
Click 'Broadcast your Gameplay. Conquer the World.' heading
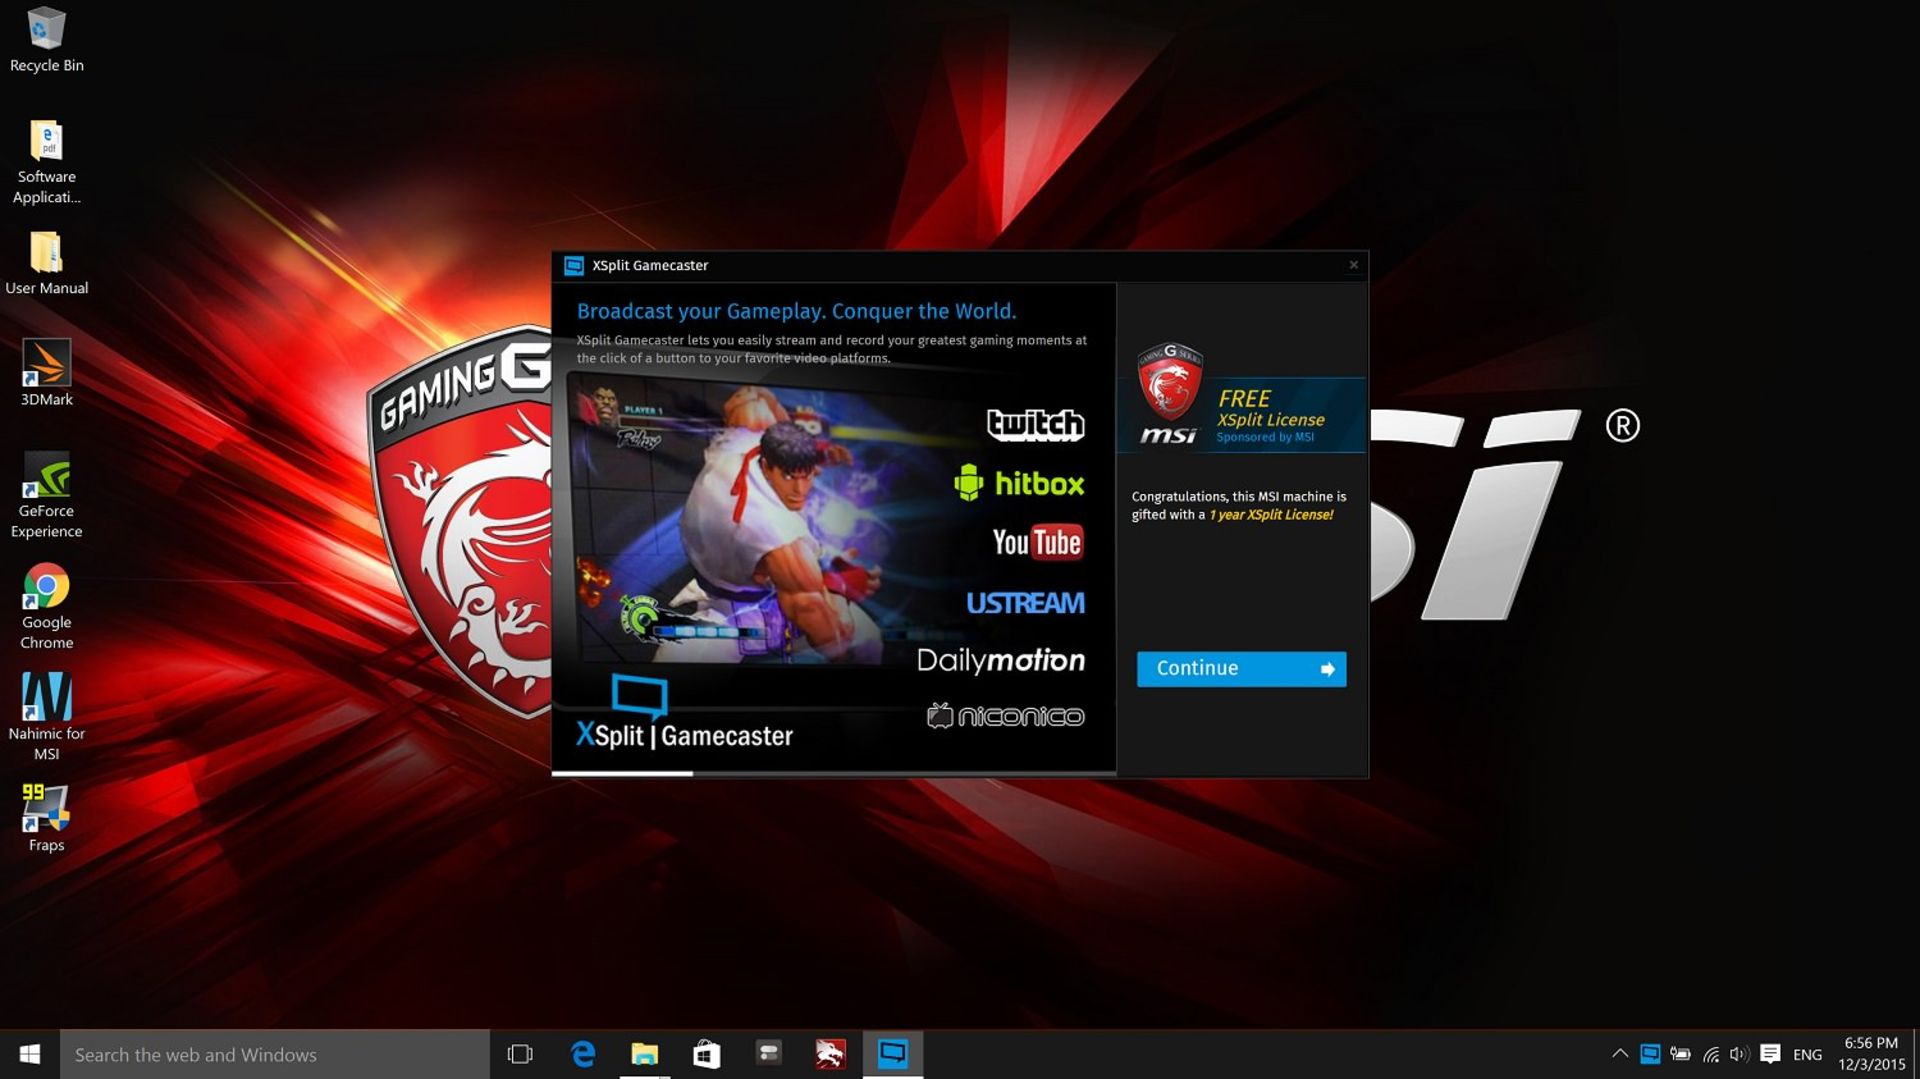pos(796,312)
